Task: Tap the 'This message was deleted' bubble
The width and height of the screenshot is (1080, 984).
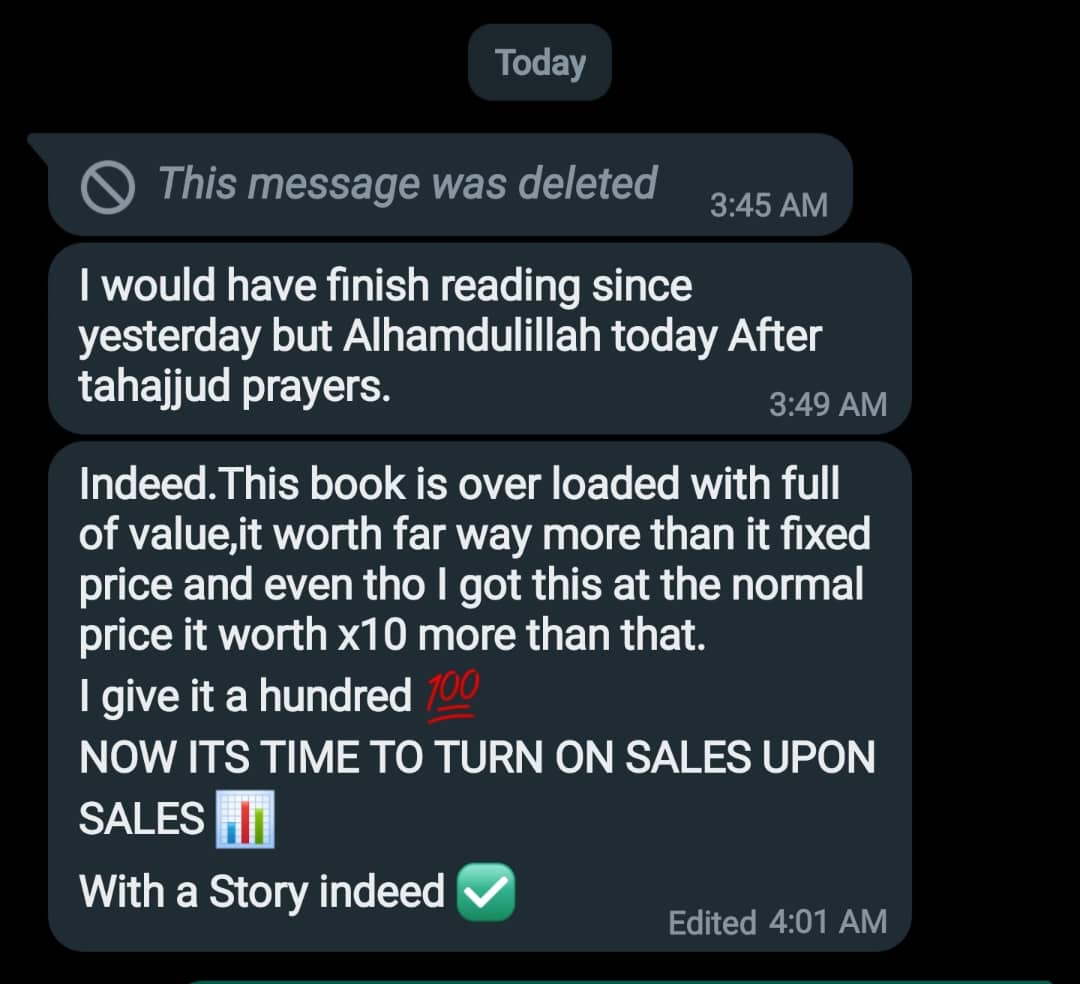Action: click(450, 185)
